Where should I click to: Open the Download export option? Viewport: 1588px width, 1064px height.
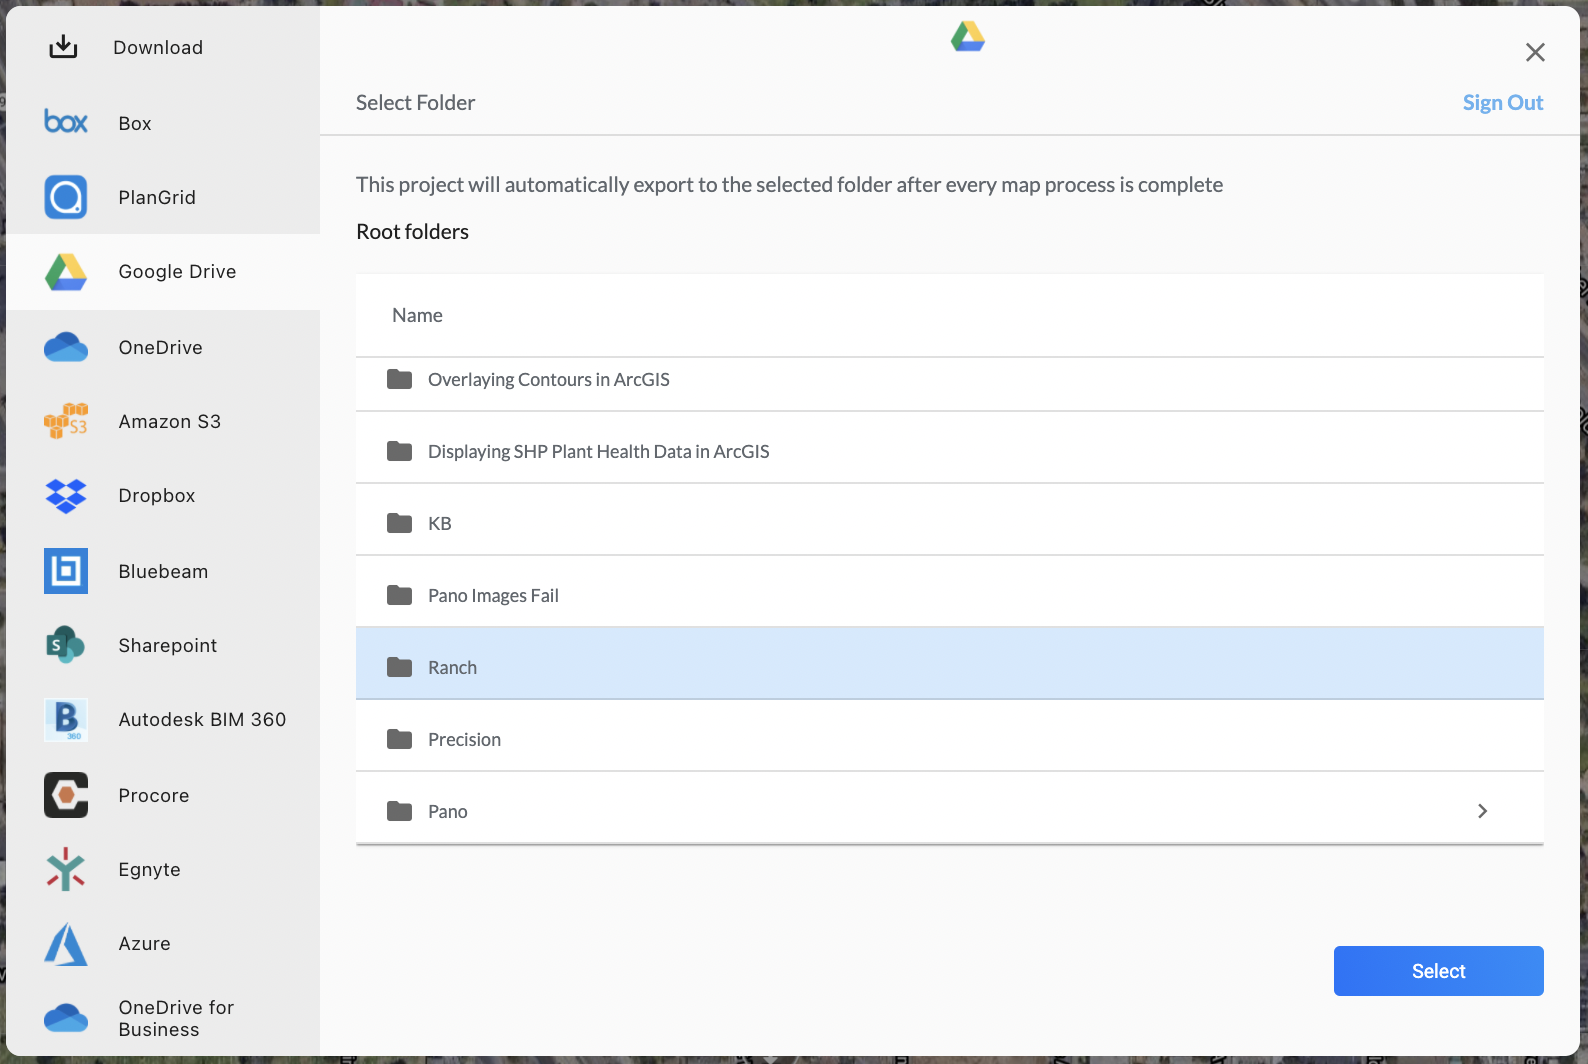pos(158,48)
